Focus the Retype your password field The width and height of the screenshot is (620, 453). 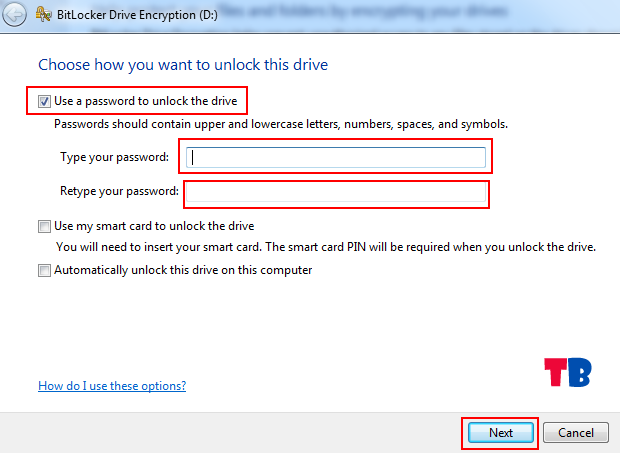pos(336,193)
